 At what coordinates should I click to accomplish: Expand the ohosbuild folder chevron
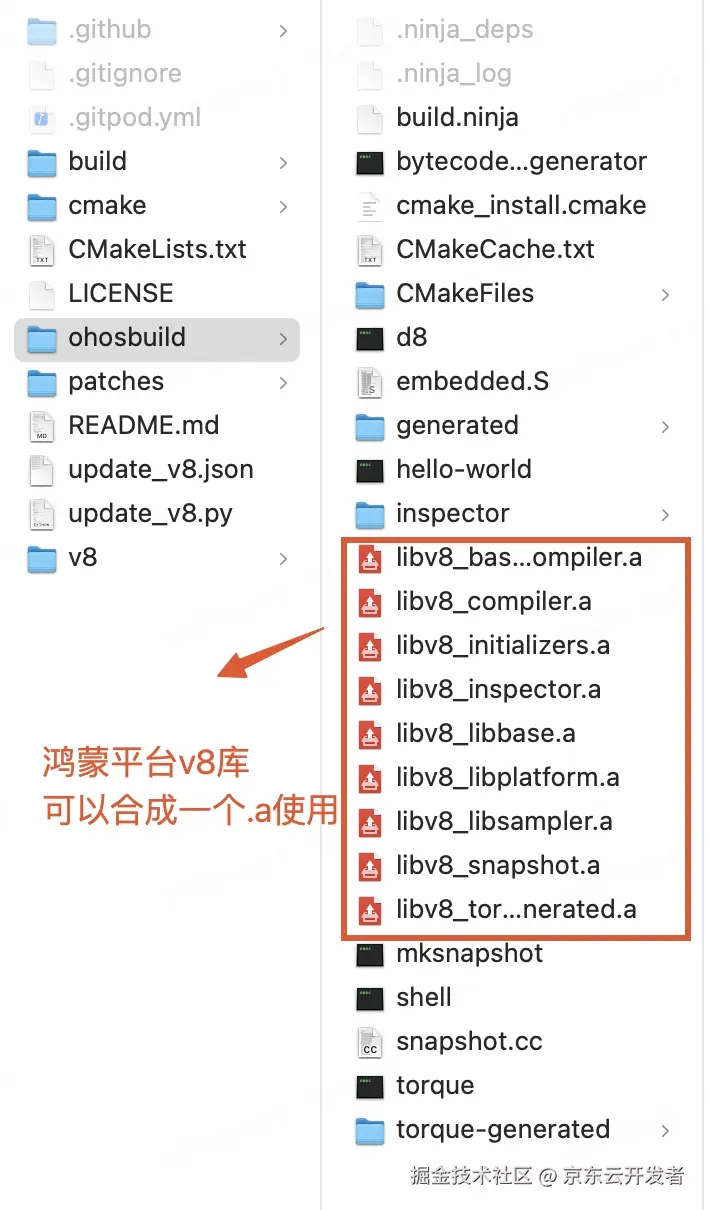pos(284,338)
